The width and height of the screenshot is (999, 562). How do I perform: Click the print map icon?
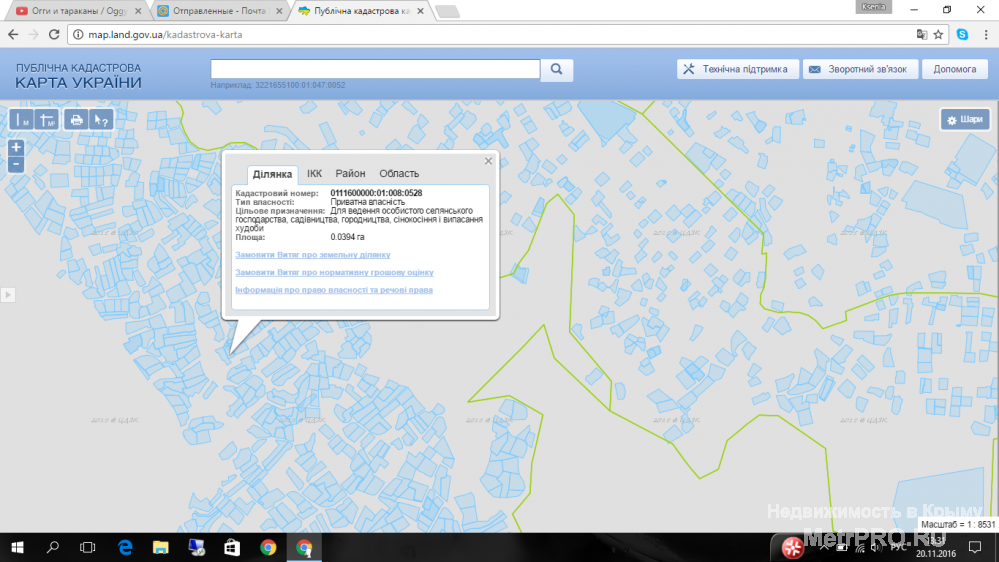click(x=76, y=119)
